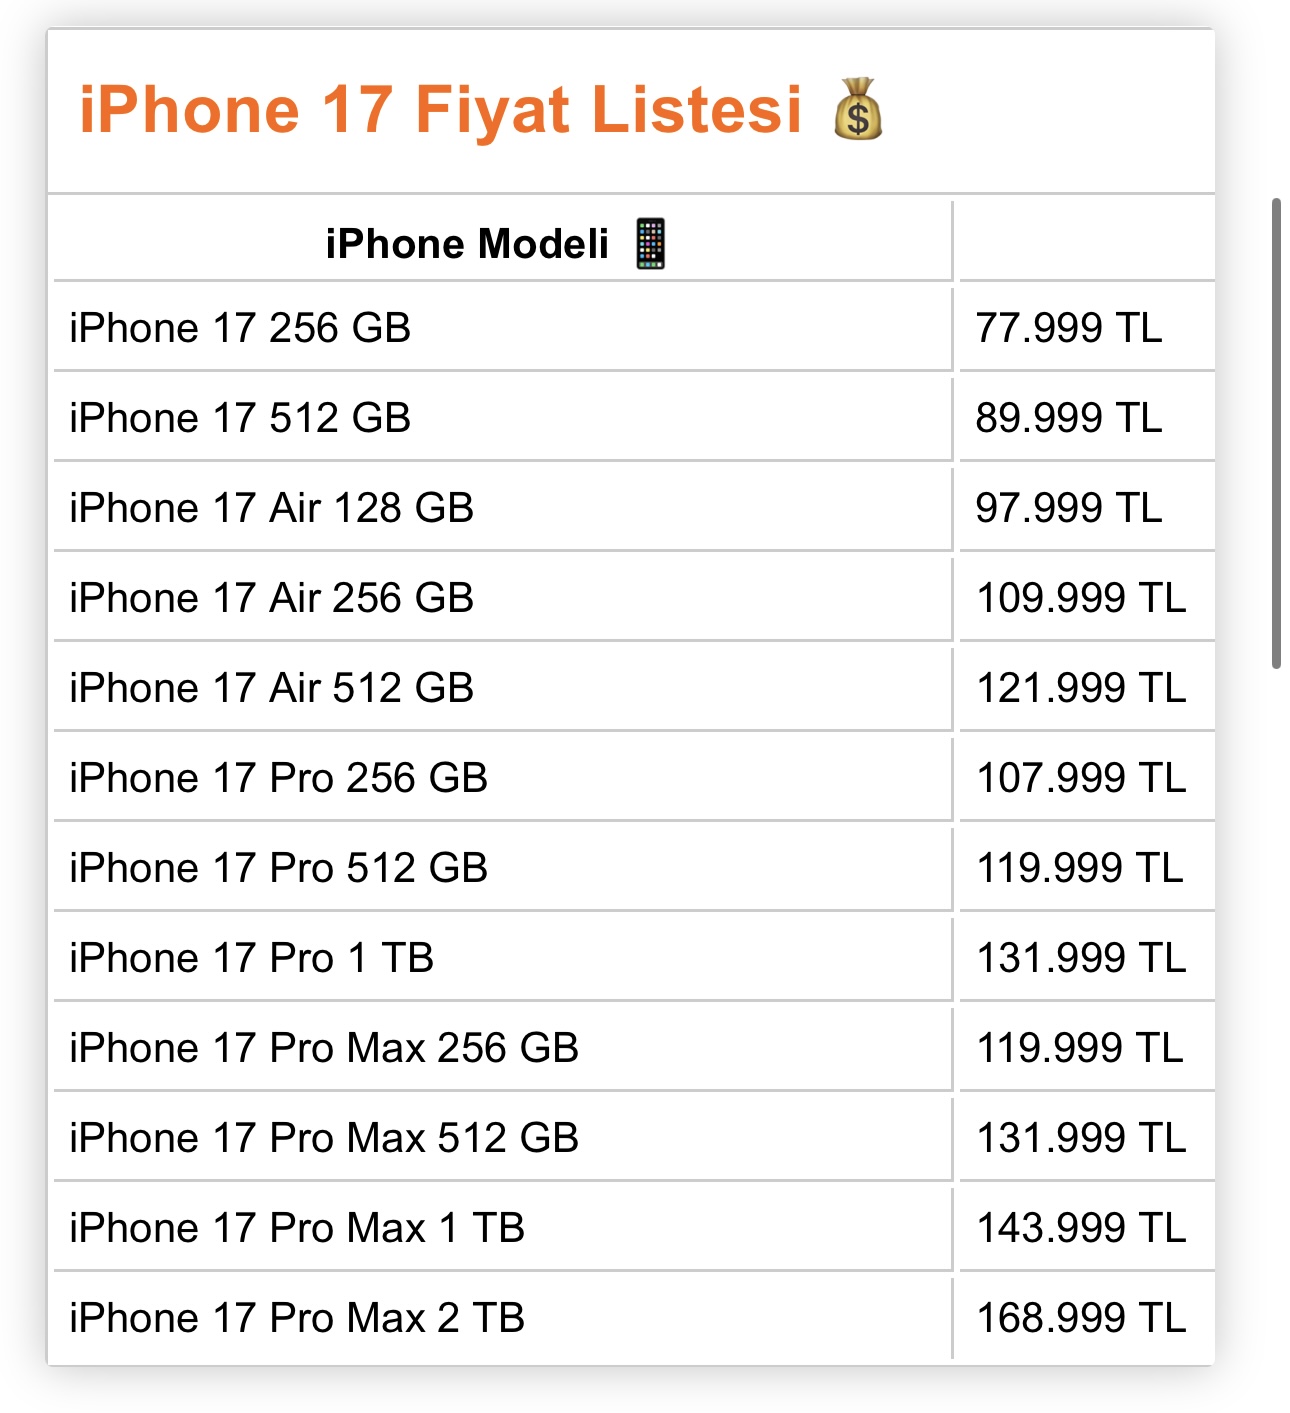Image resolution: width=1290 pixels, height=1413 pixels.
Task: Click the vertical scrollbar thumb
Action: (x=1276, y=432)
